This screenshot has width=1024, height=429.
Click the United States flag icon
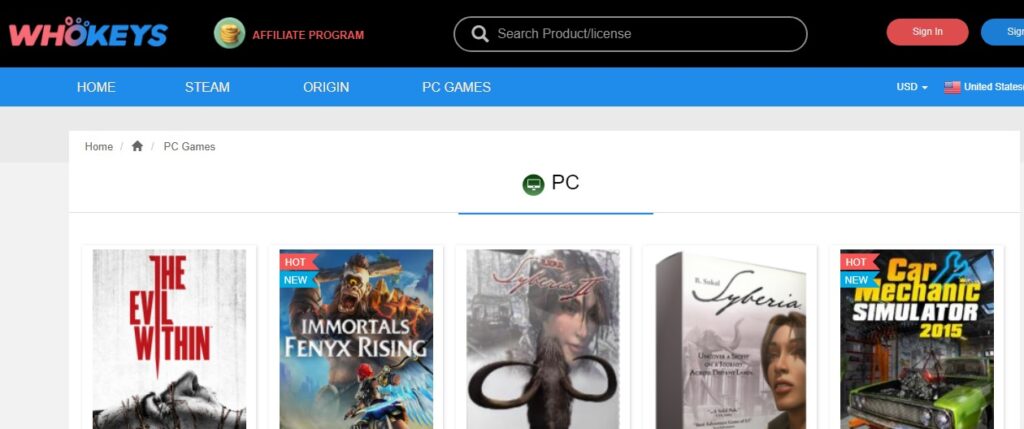952,87
